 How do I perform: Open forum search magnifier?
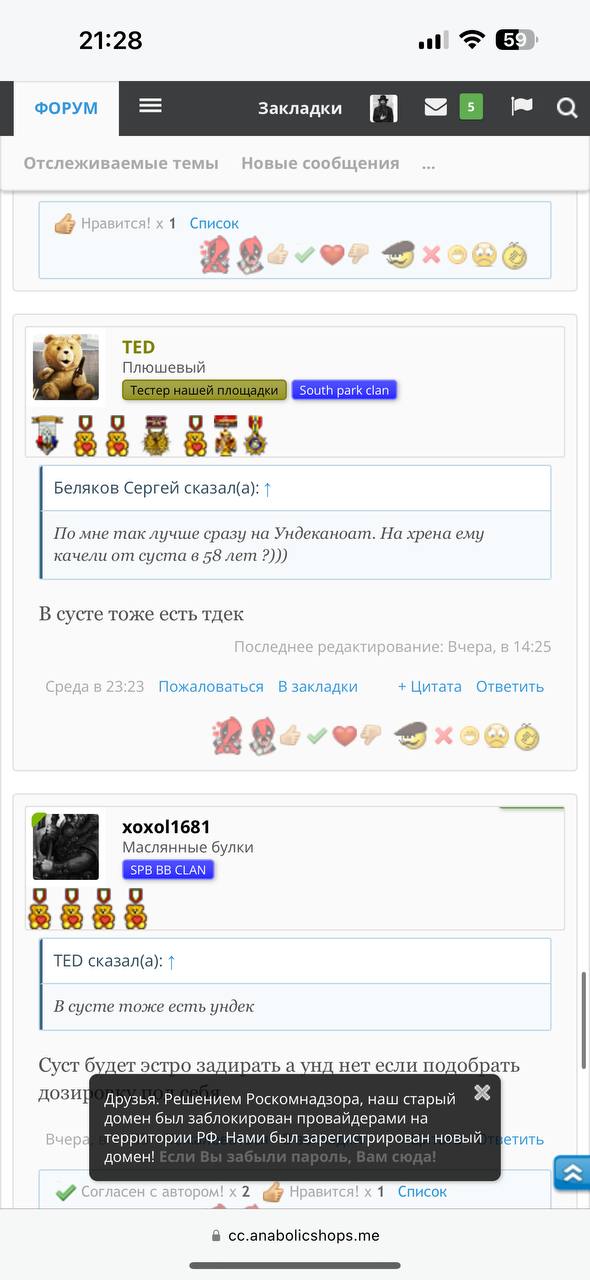567,108
